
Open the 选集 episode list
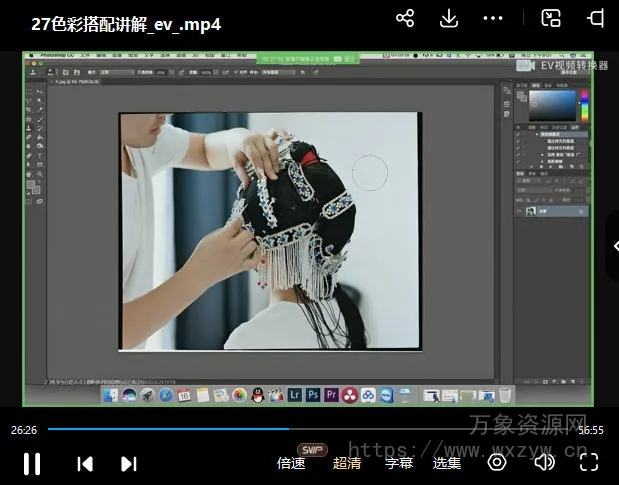pyautogui.click(x=447, y=463)
